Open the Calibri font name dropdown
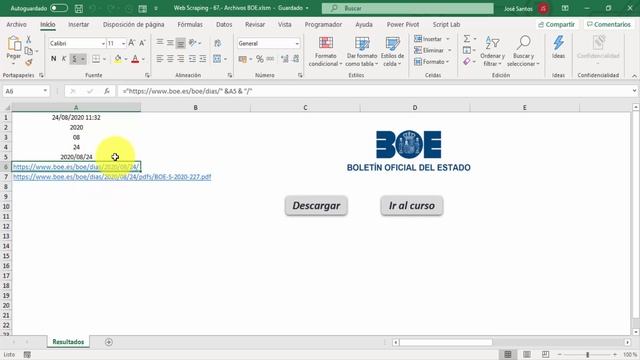The height and width of the screenshot is (360, 640). [103, 43]
